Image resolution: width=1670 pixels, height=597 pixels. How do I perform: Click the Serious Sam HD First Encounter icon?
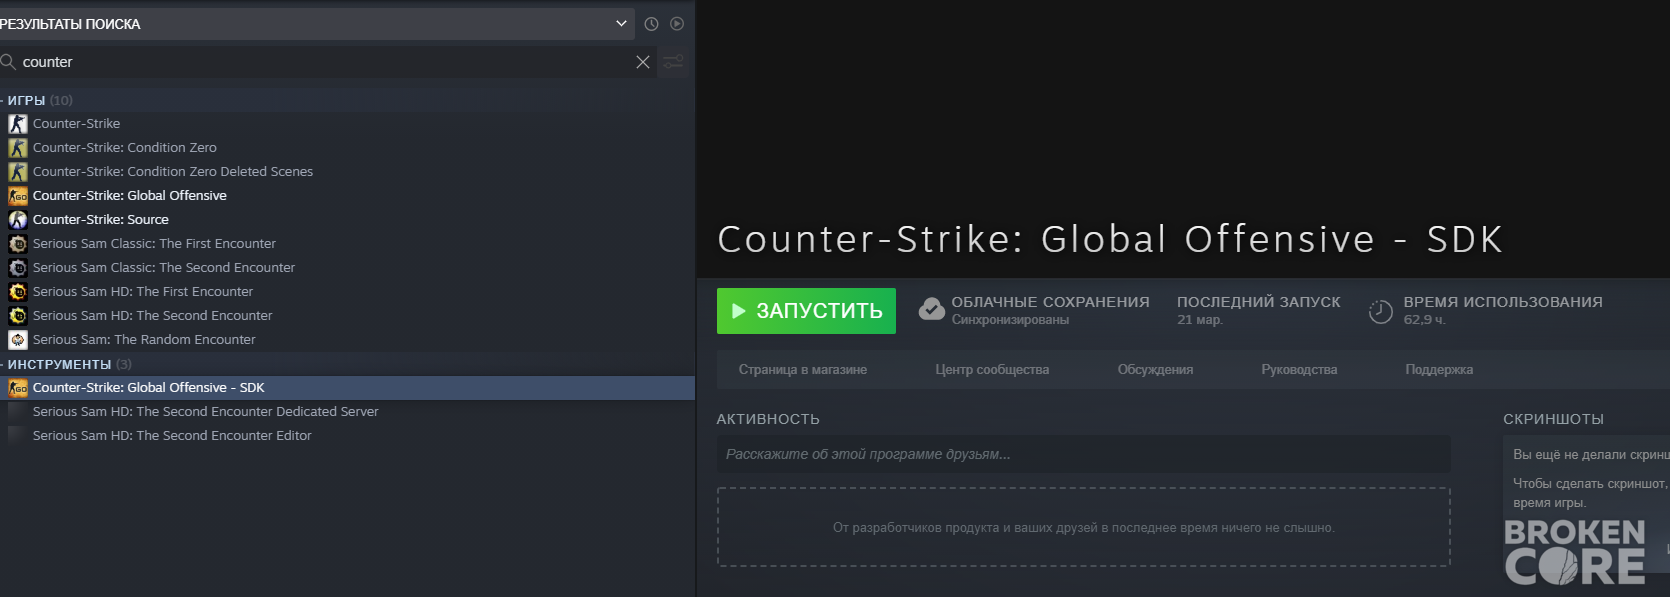pyautogui.click(x=18, y=292)
